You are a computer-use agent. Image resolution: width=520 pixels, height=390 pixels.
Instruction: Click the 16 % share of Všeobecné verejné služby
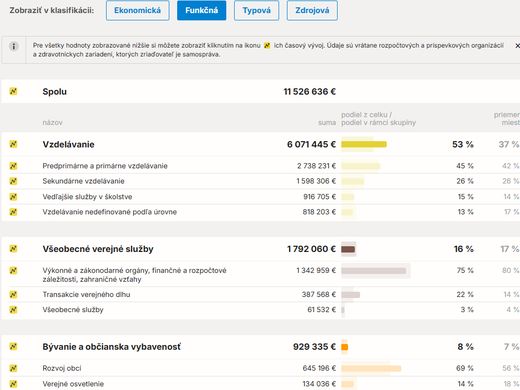coord(463,249)
